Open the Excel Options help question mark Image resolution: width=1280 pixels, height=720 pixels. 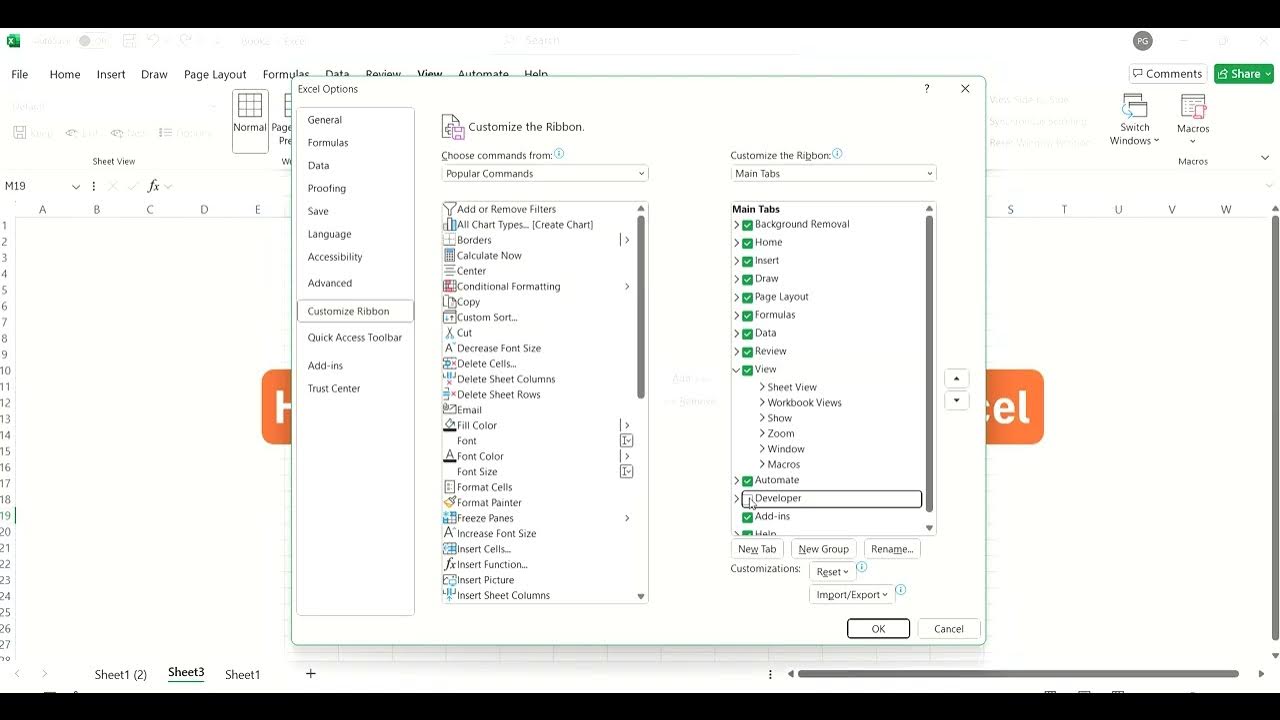pyautogui.click(x=927, y=89)
